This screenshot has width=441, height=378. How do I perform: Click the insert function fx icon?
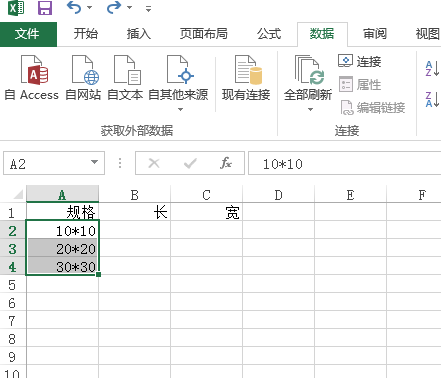[x=226, y=163]
